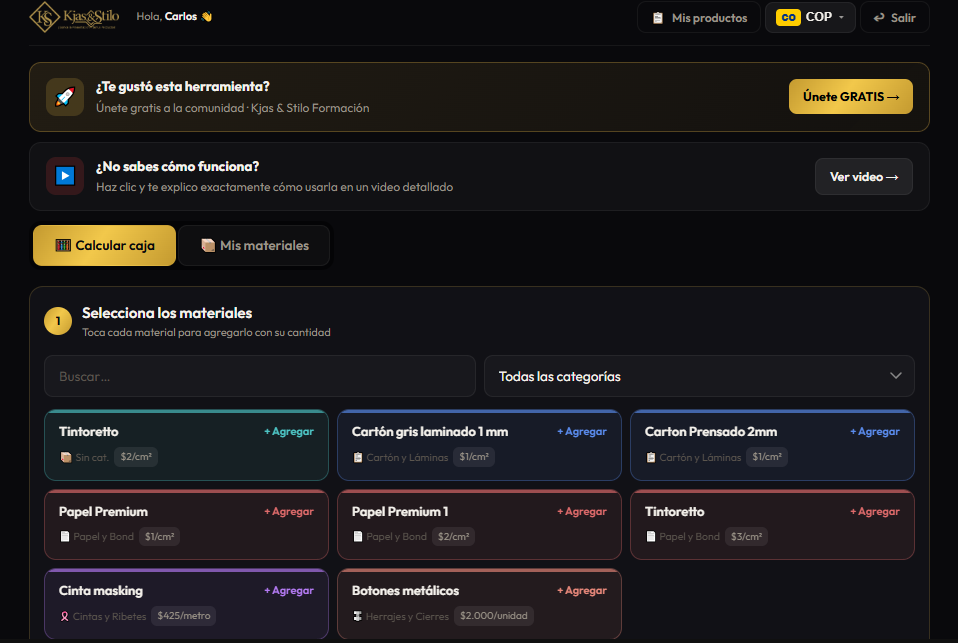Select the Calcular caja tab
958x643 pixels.
(104, 245)
